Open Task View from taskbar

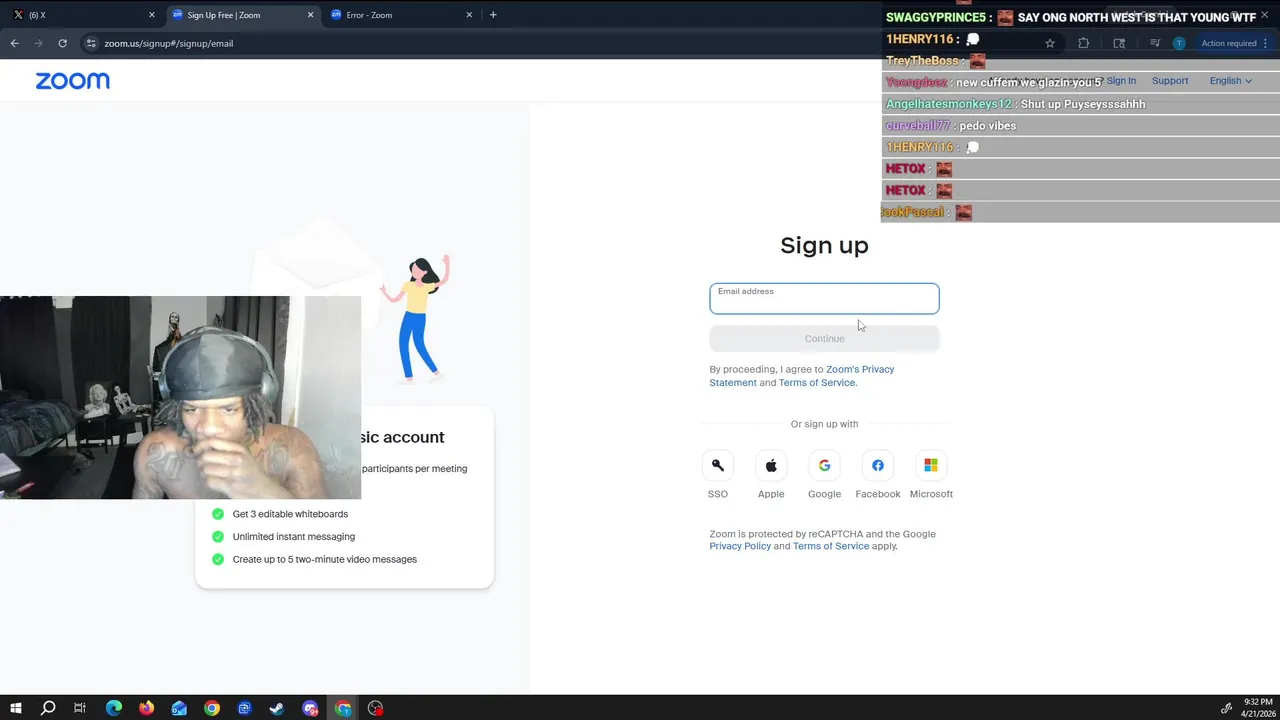[x=80, y=708]
